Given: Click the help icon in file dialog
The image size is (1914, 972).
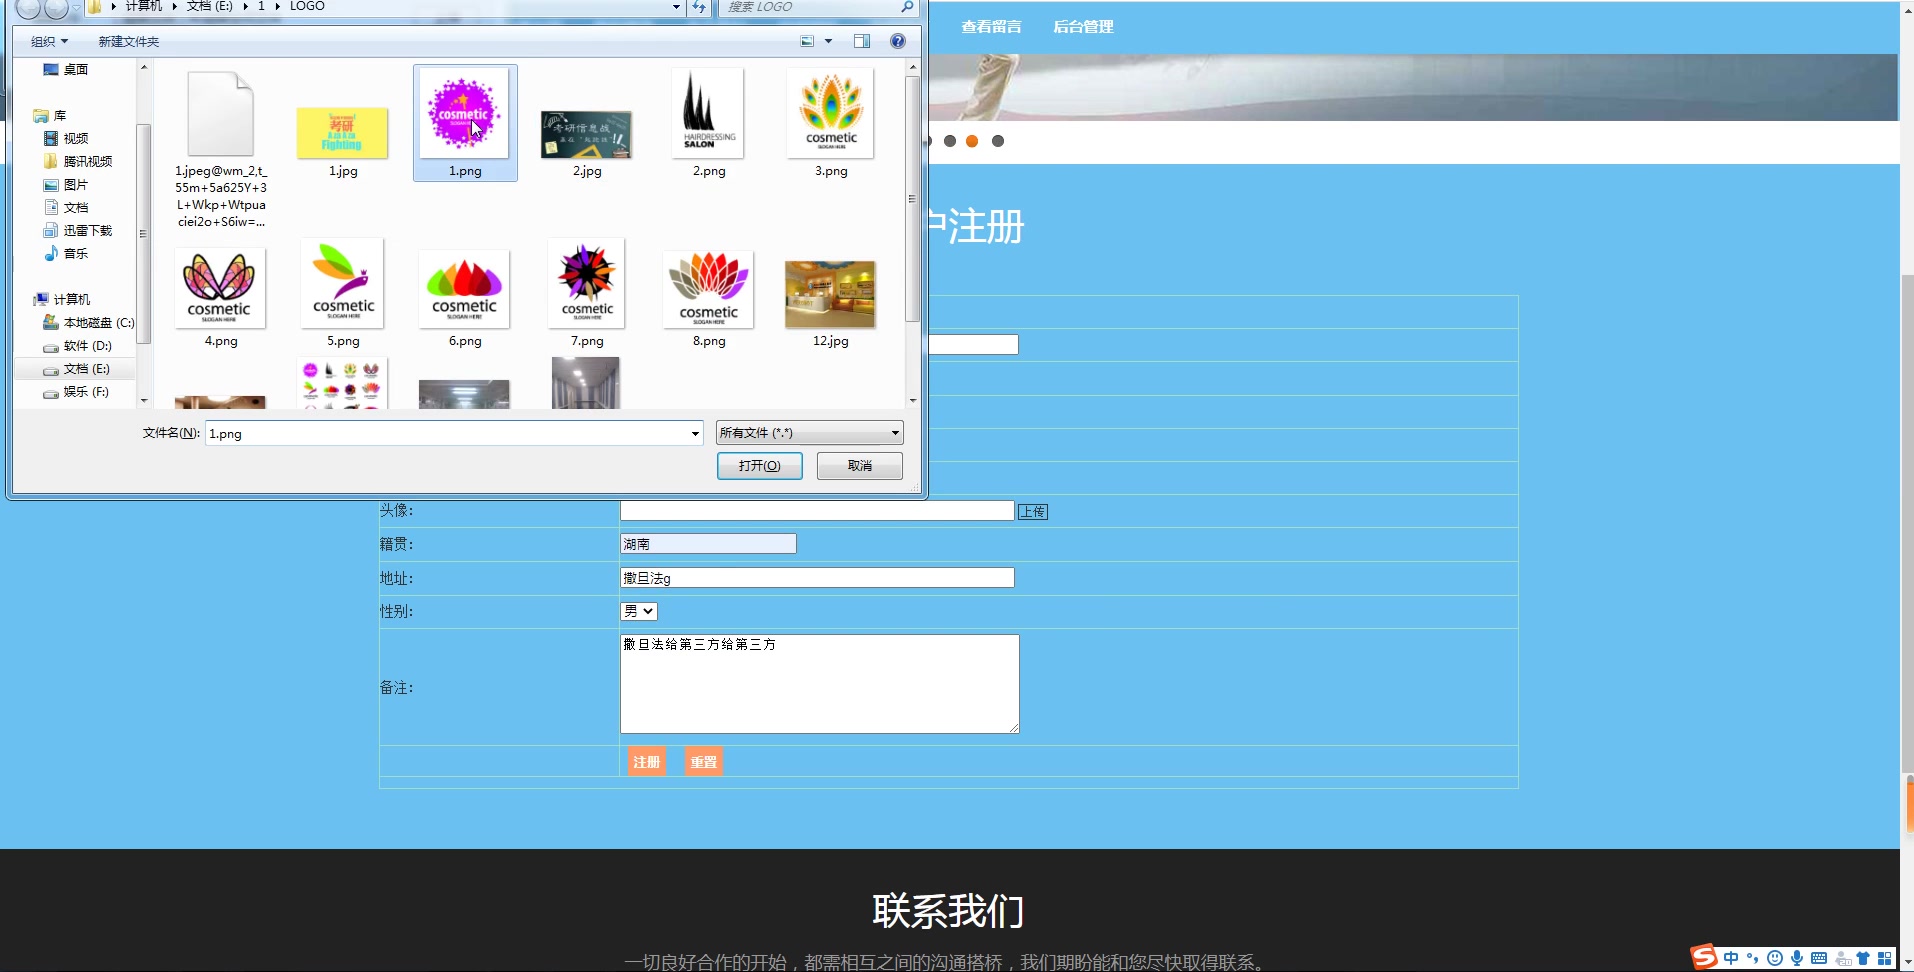Looking at the screenshot, I should [898, 41].
